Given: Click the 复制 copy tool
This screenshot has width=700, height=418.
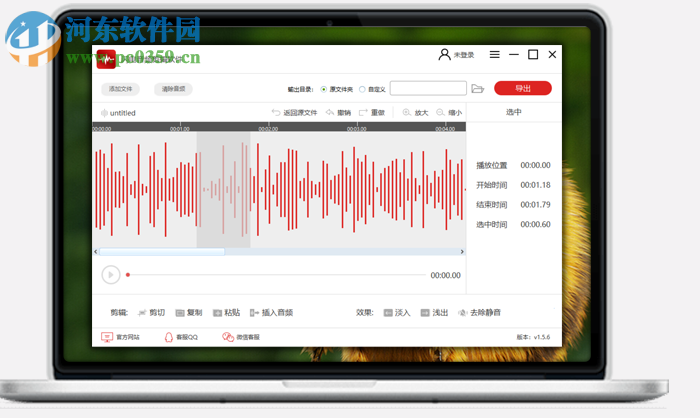Looking at the screenshot, I should (189, 313).
